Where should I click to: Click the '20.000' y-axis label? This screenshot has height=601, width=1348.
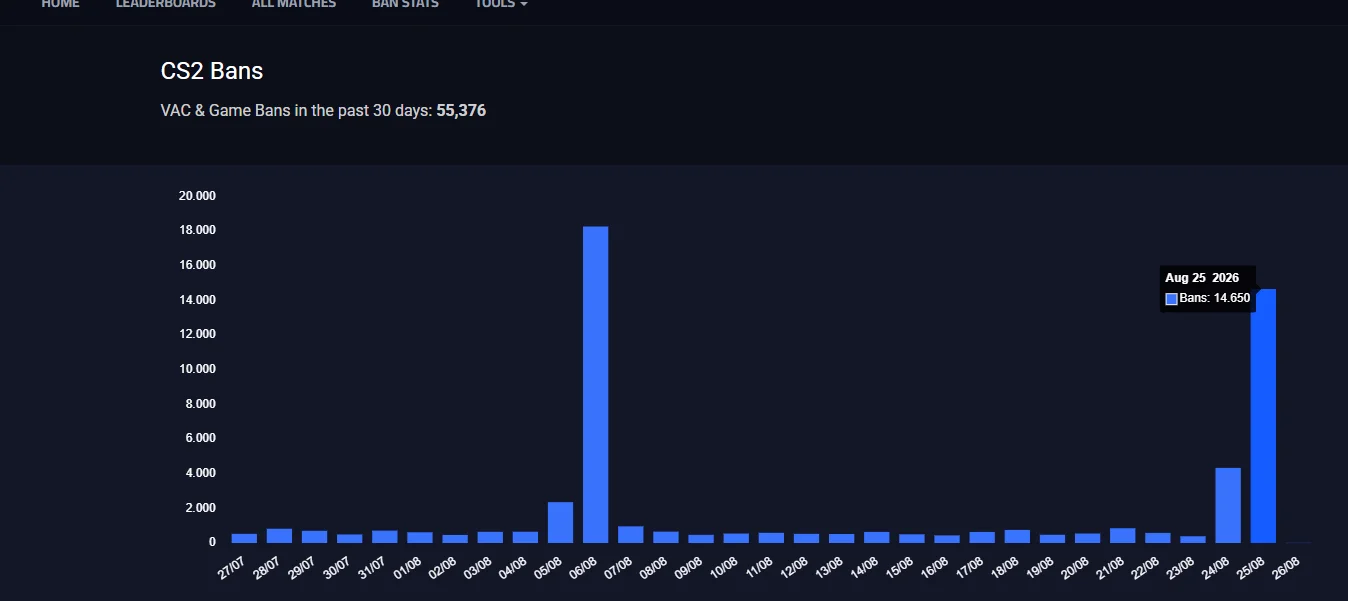click(197, 196)
